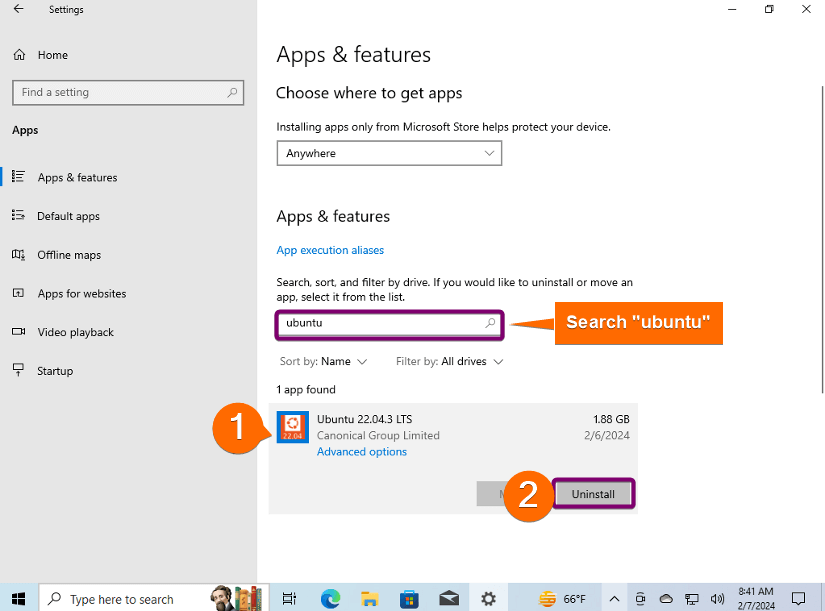Click the magnifier icon in Find a setting
Image resolution: width=825 pixels, height=611 pixels.
click(232, 93)
